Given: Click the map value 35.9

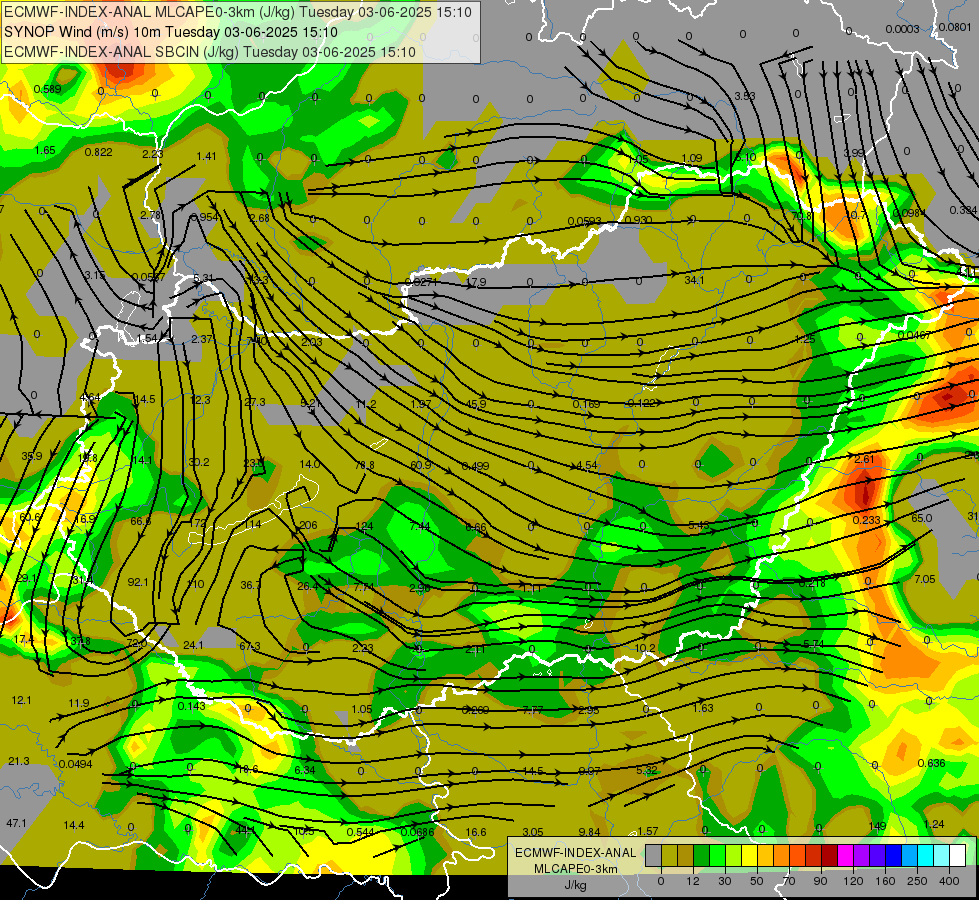Looking at the screenshot, I should (x=32, y=456).
